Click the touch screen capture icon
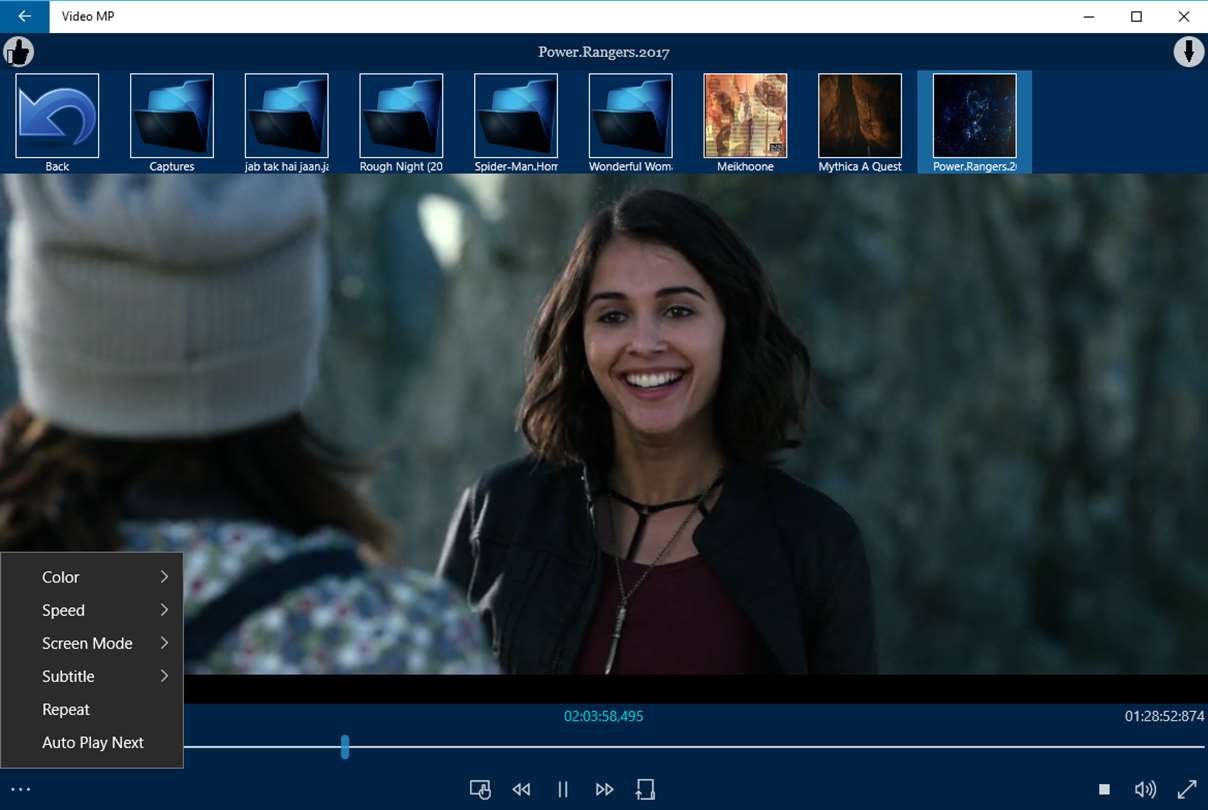 click(480, 789)
